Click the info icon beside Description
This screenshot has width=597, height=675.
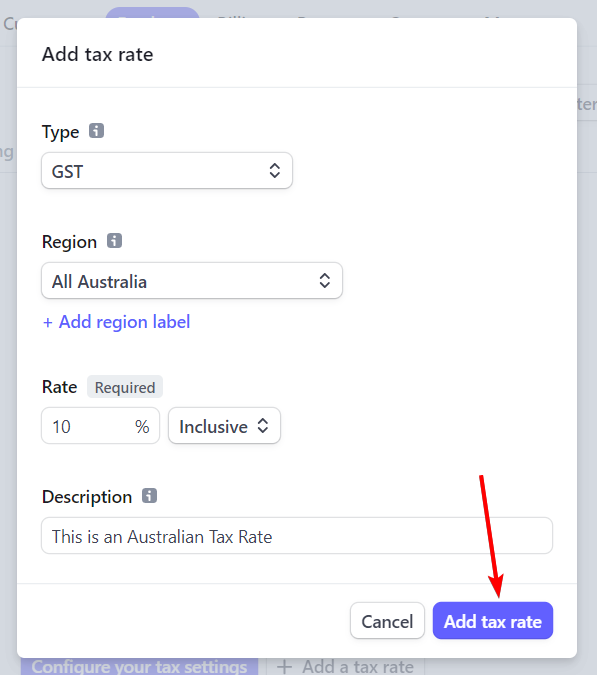click(149, 495)
